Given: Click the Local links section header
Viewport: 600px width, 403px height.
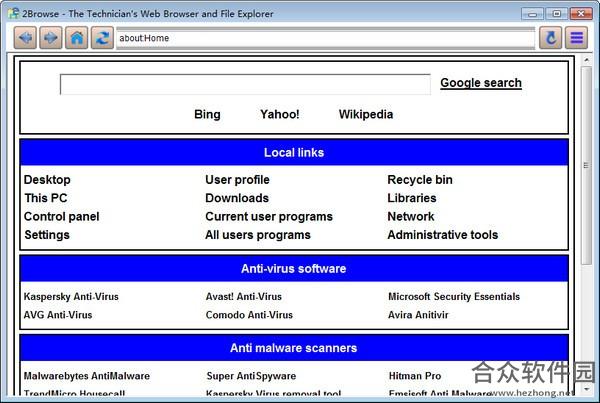Looking at the screenshot, I should [294, 153].
